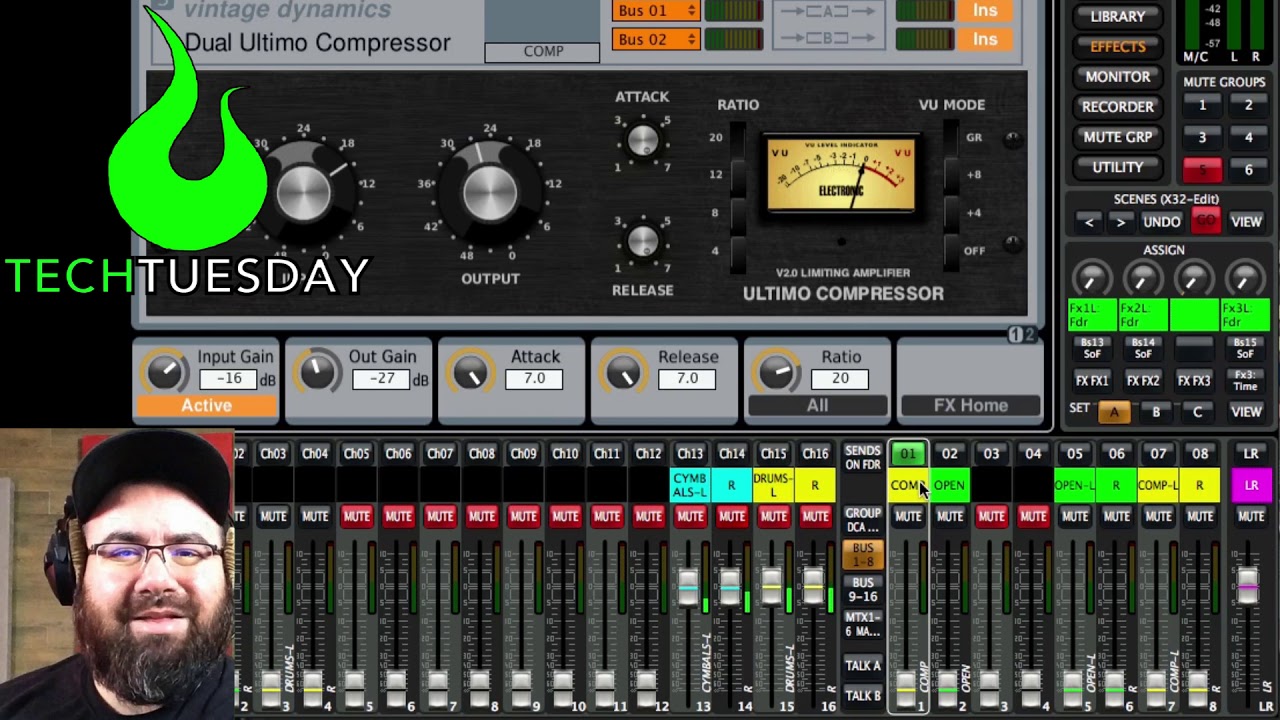Unmute channel Ch05
This screenshot has width=1280, height=720.
[357, 516]
